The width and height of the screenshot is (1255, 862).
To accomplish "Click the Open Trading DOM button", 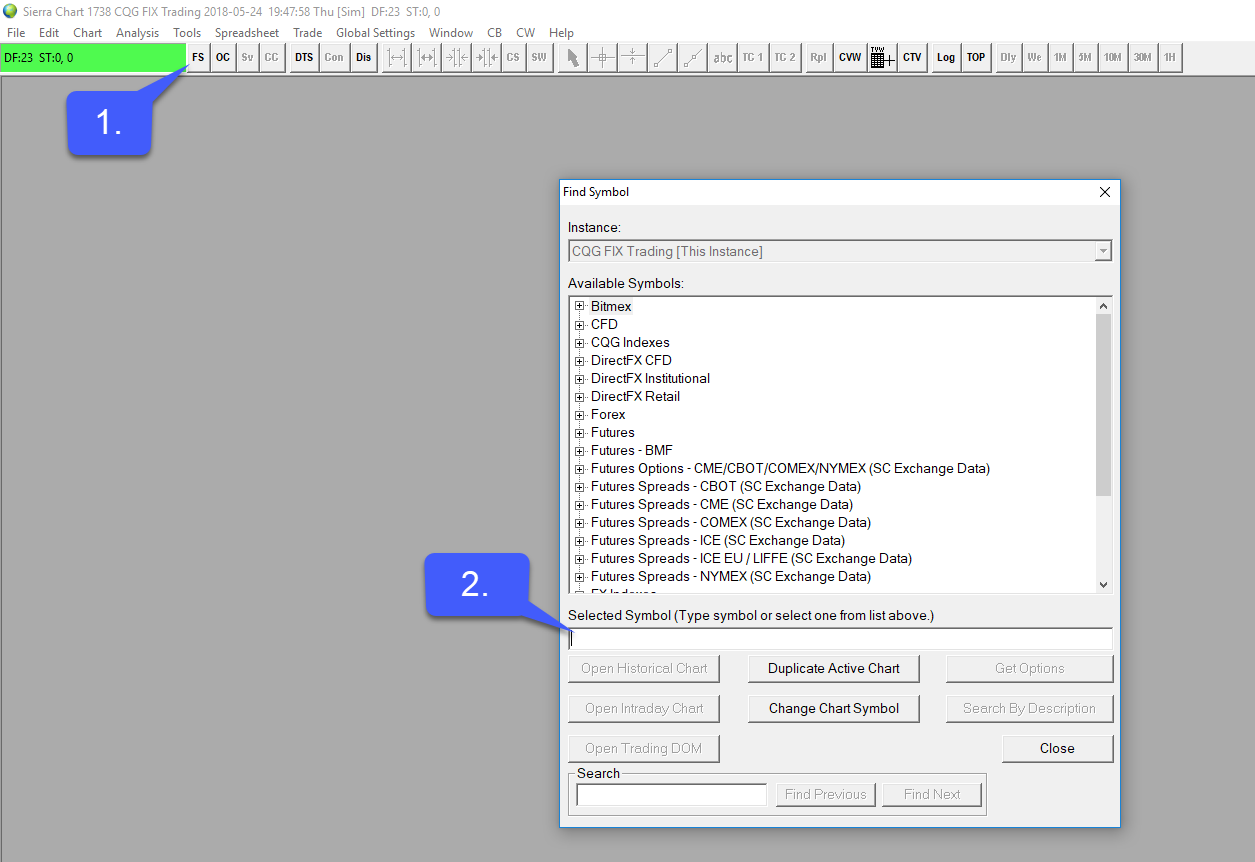I will 644,749.
